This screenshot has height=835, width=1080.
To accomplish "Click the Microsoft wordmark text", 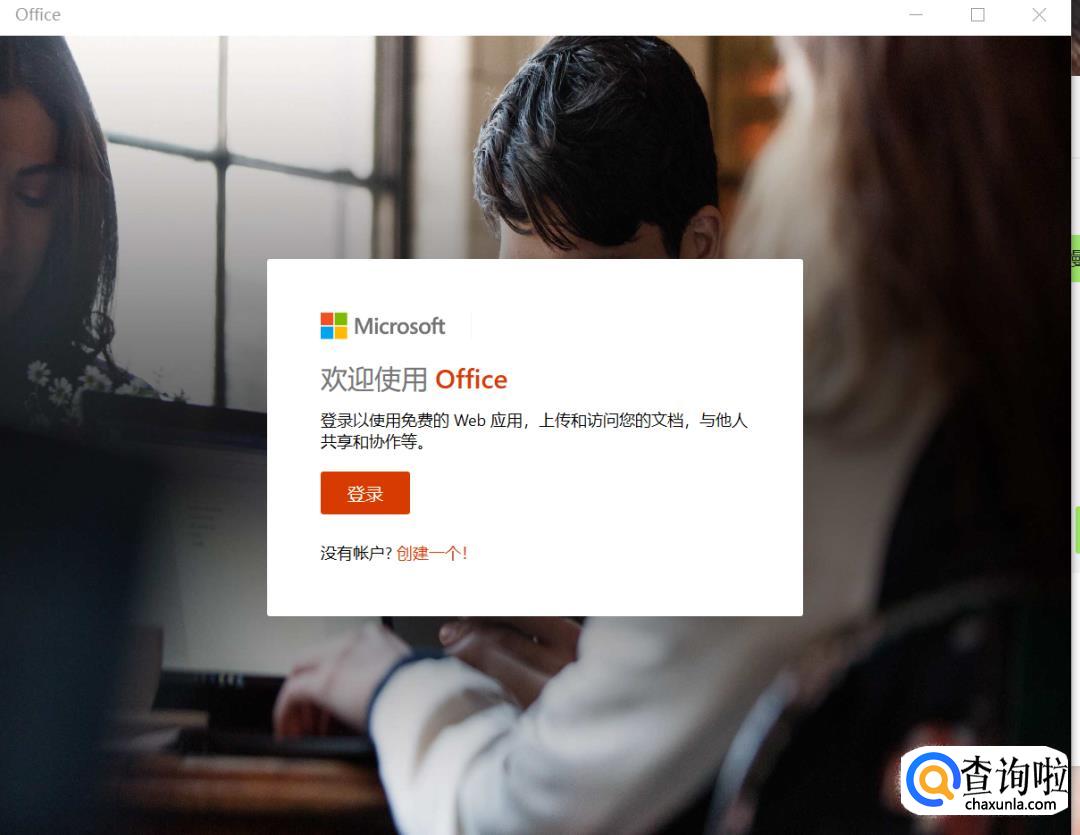I will [399, 326].
